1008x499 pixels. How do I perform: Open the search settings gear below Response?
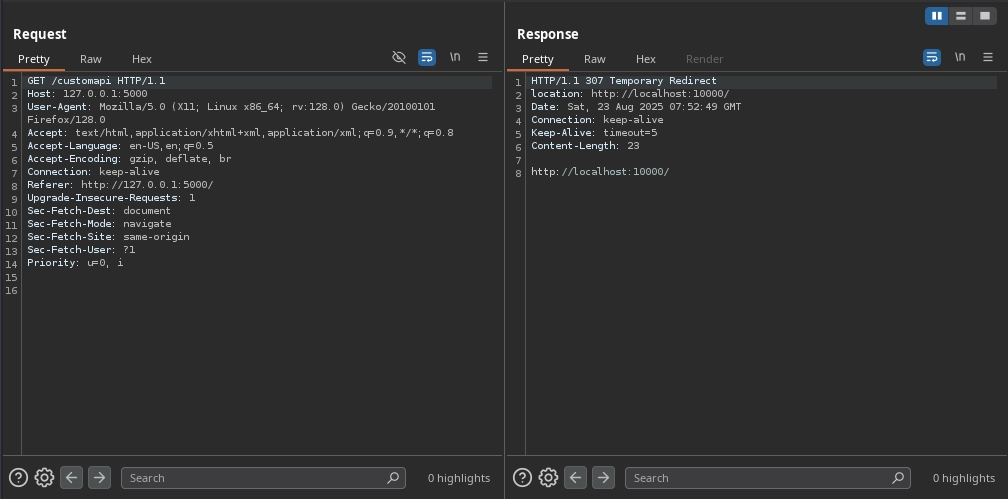point(548,478)
